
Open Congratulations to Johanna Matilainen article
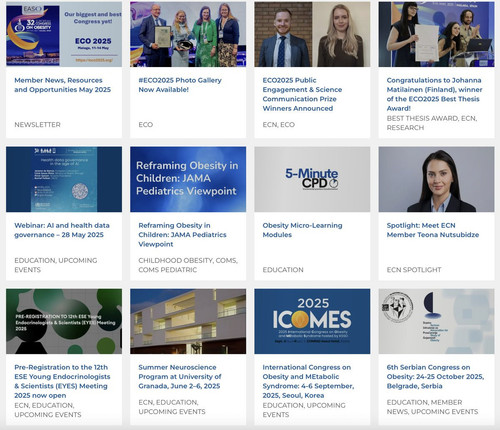(x=434, y=94)
